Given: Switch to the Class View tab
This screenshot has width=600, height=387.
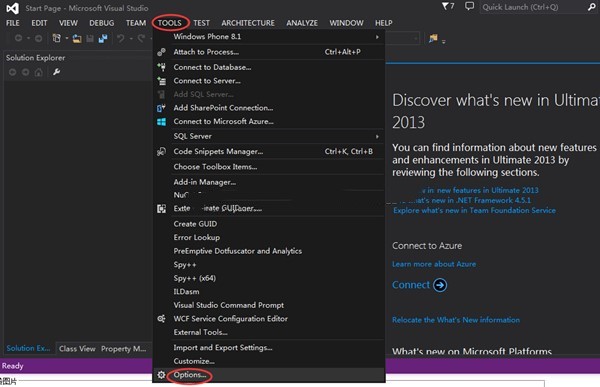Looking at the screenshot, I should pyautogui.click(x=77, y=349).
